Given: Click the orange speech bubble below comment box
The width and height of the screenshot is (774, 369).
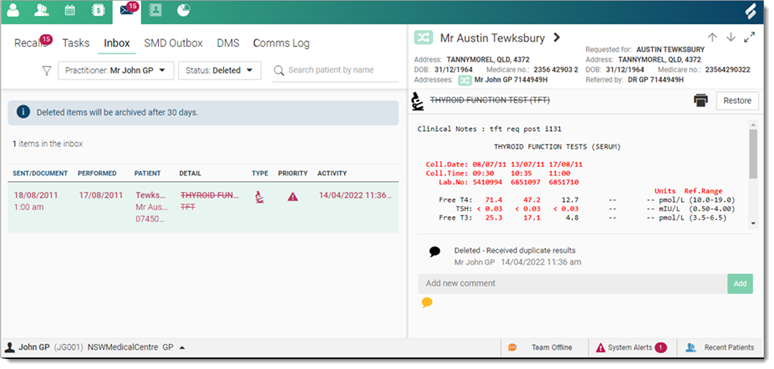Looking at the screenshot, I should click(427, 302).
